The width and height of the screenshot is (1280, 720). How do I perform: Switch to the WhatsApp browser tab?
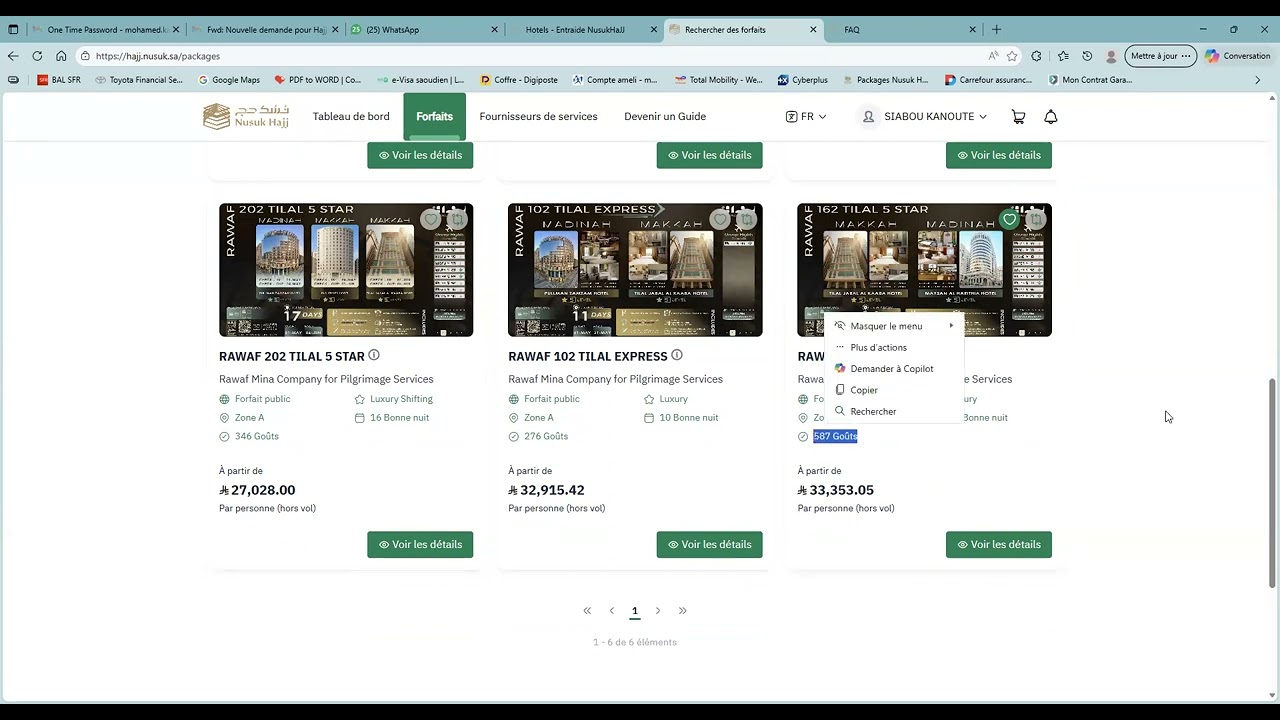tap(424, 30)
